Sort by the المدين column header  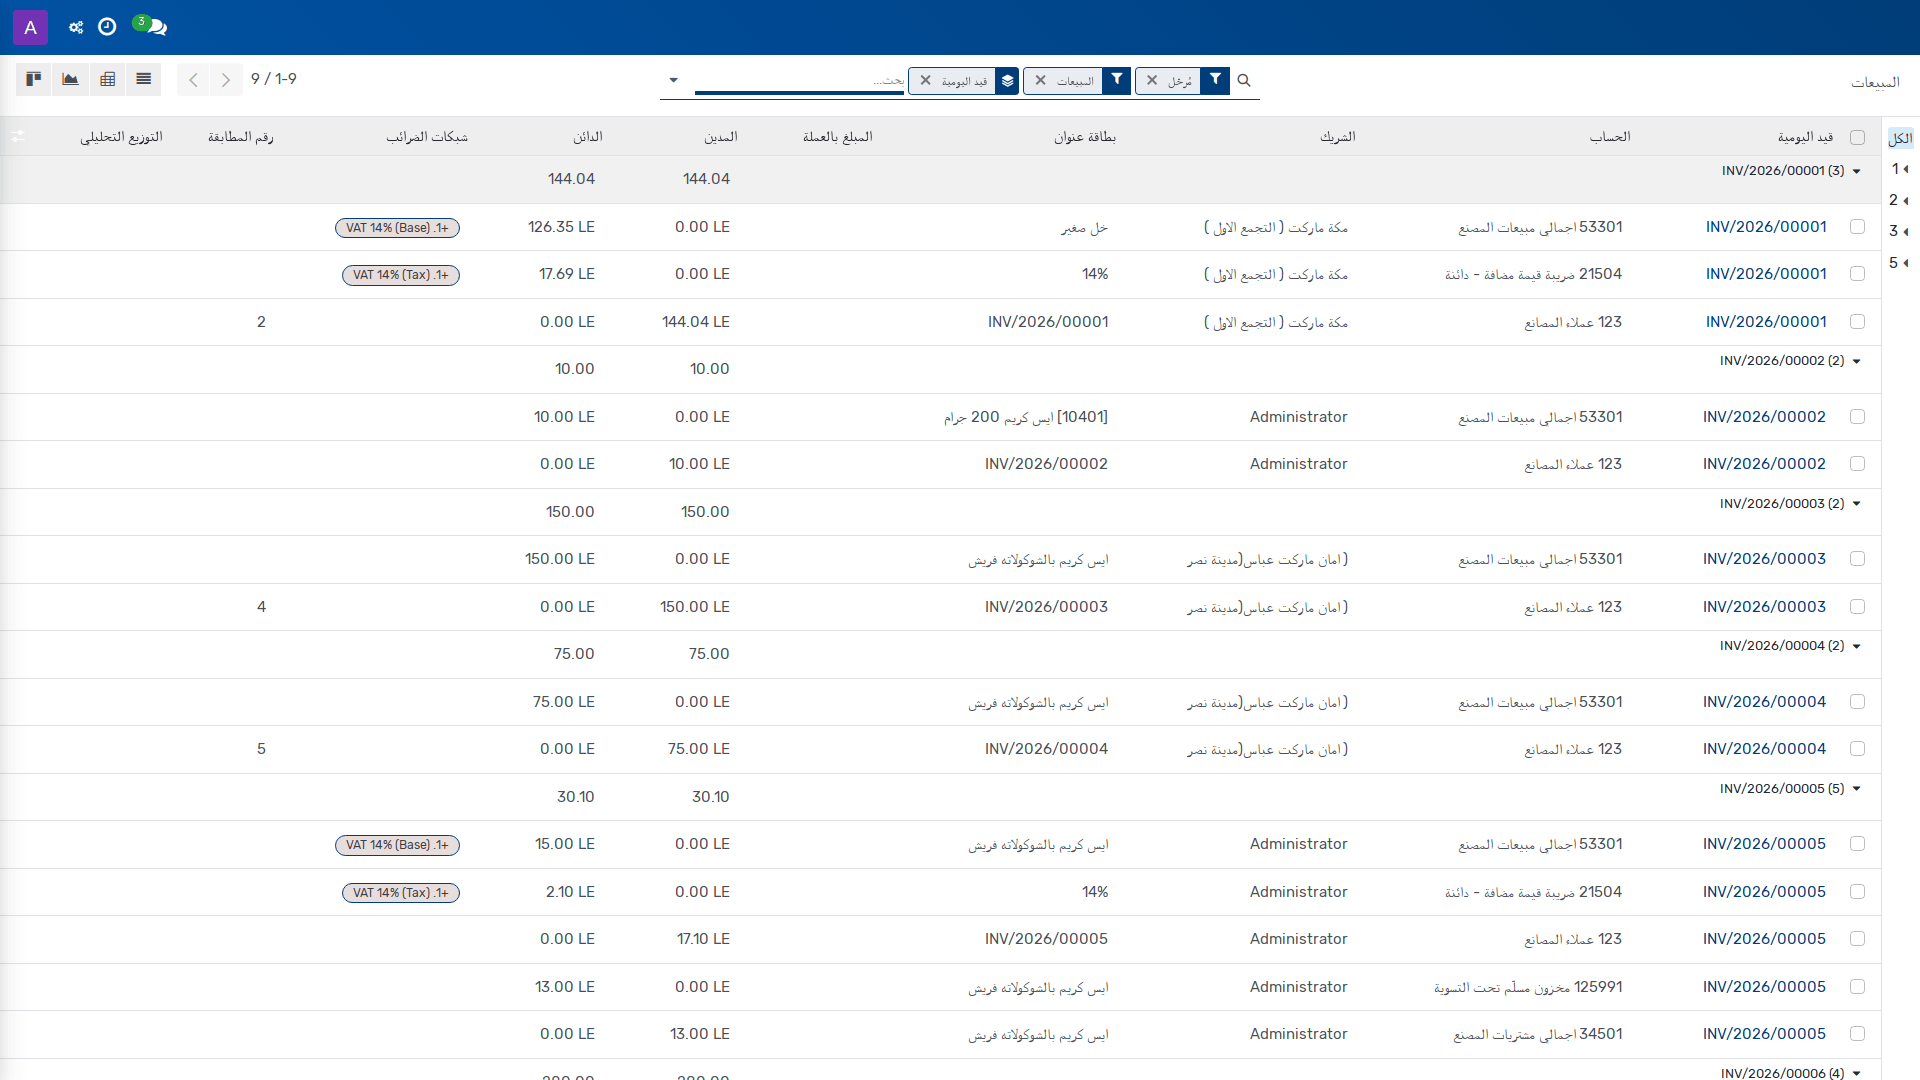pos(721,137)
